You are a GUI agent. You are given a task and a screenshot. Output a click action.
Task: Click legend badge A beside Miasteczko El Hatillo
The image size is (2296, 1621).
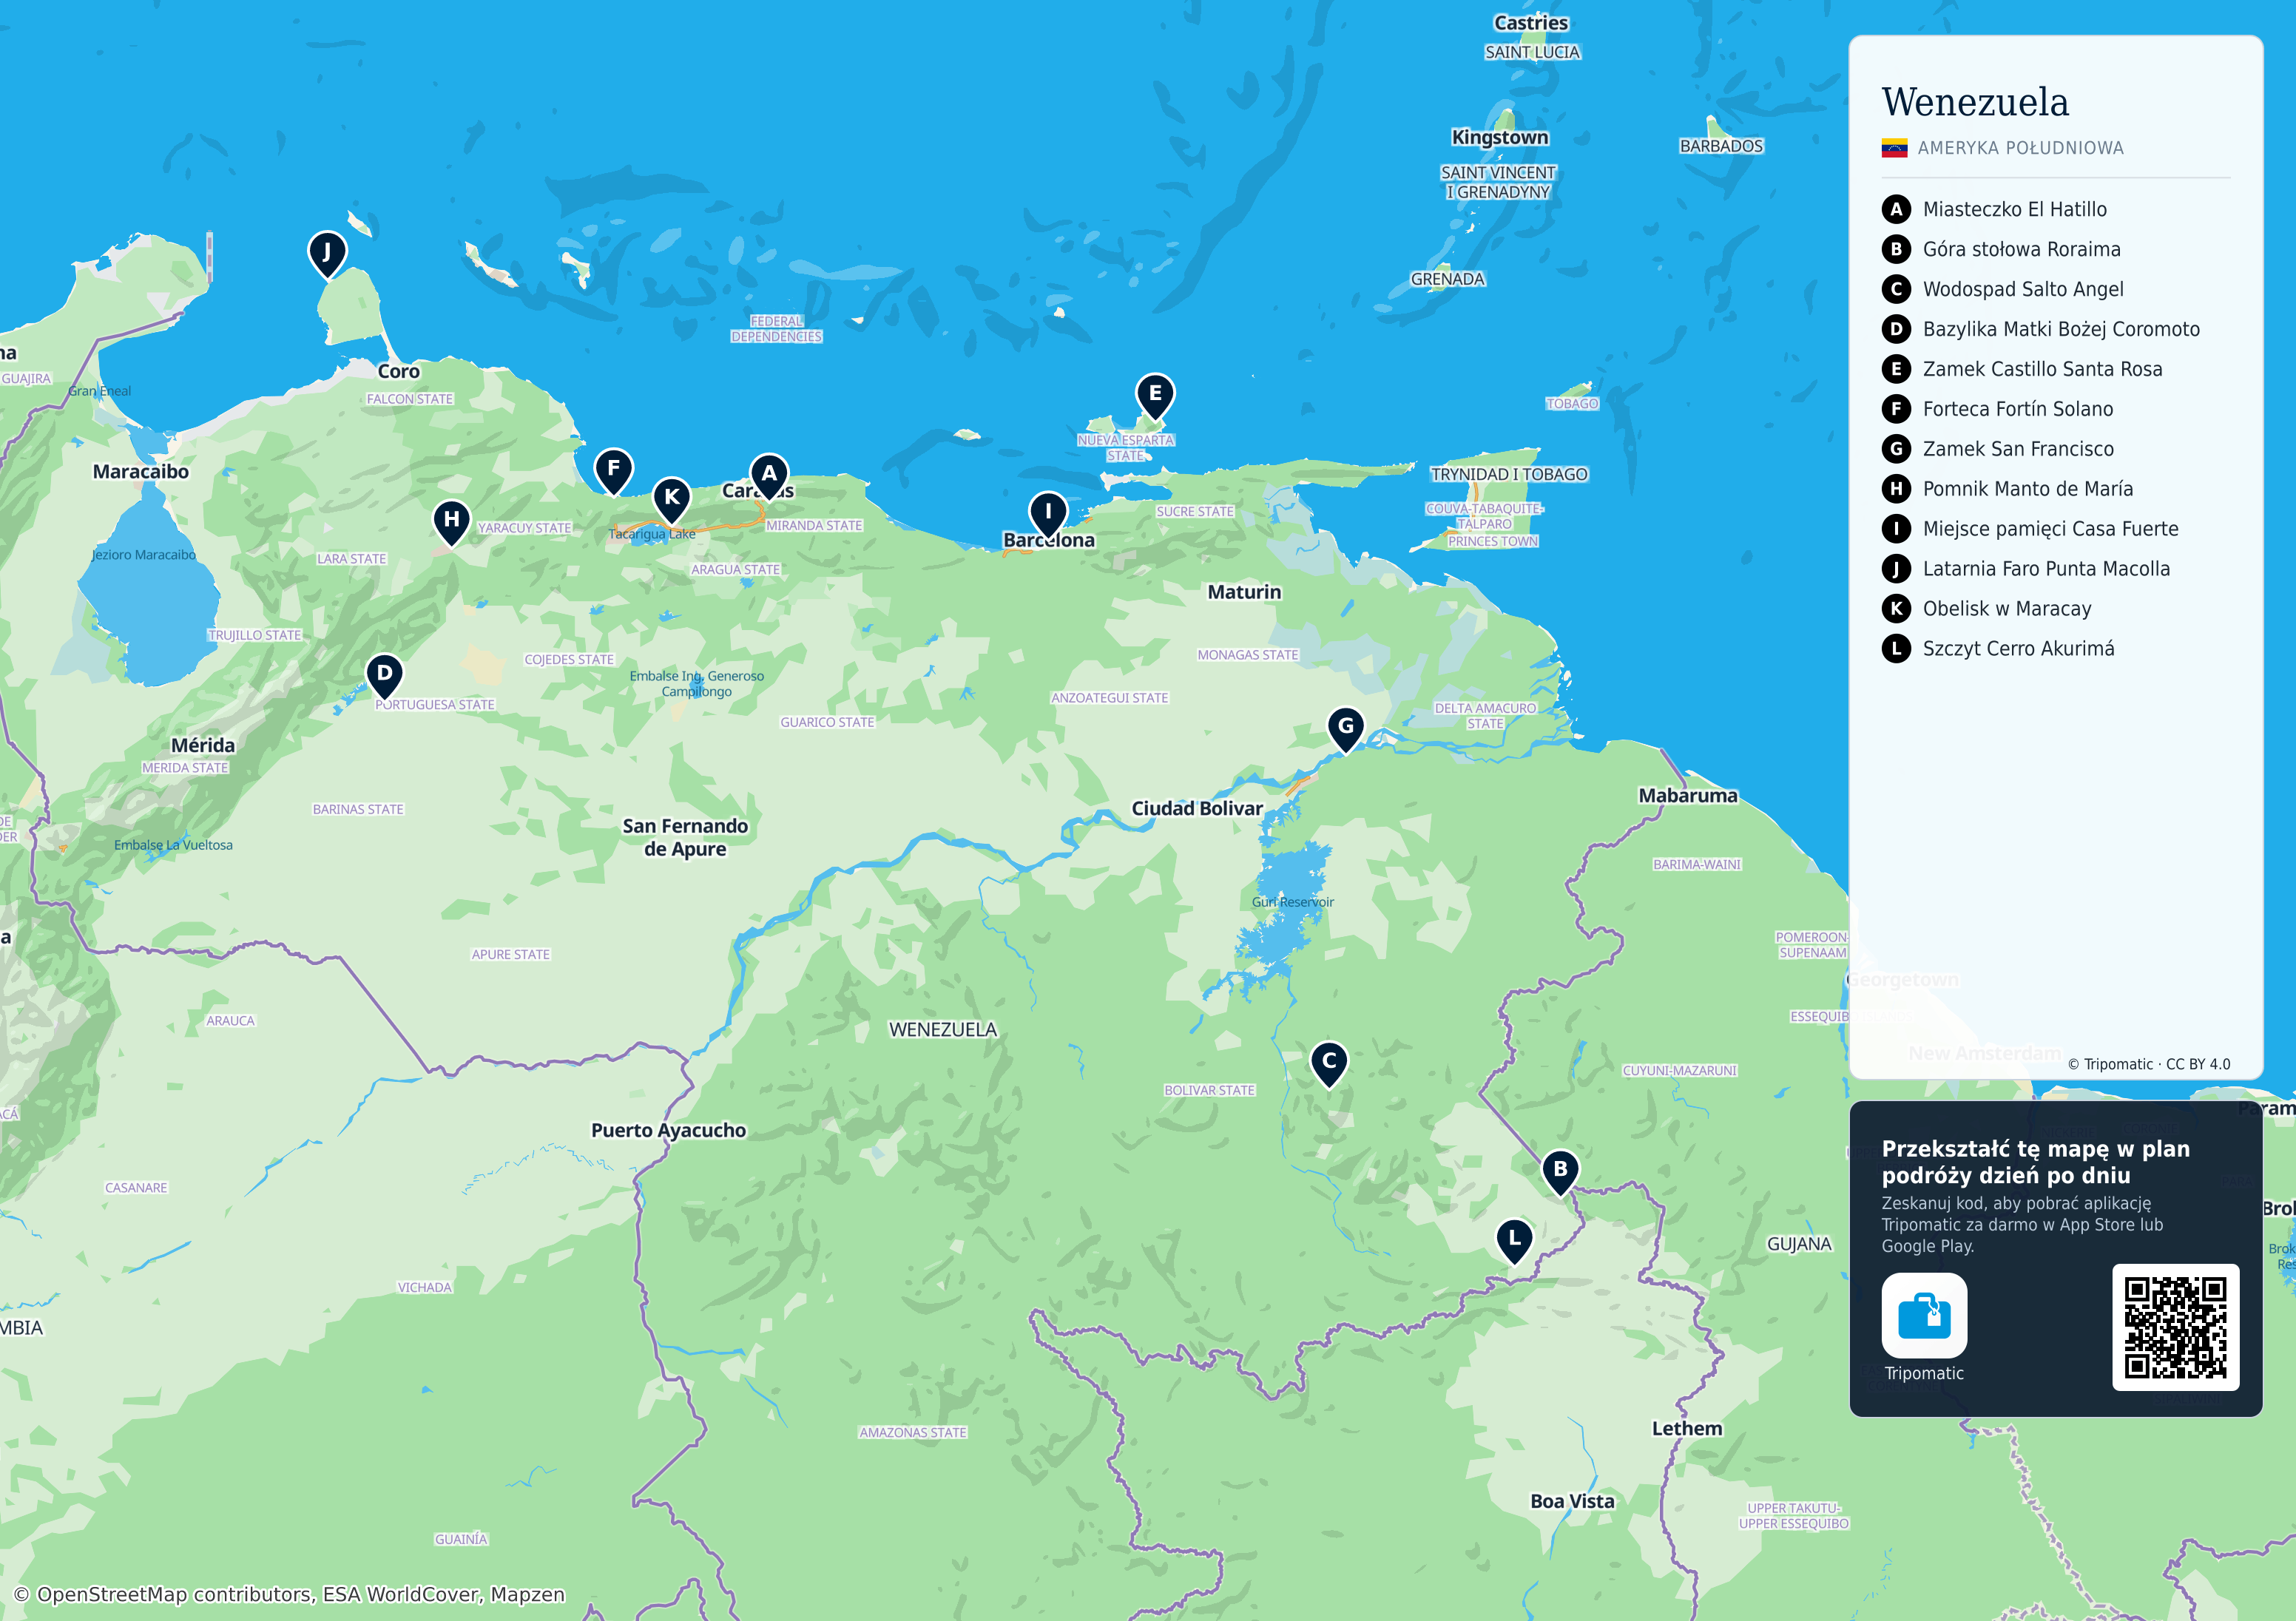pyautogui.click(x=1896, y=209)
